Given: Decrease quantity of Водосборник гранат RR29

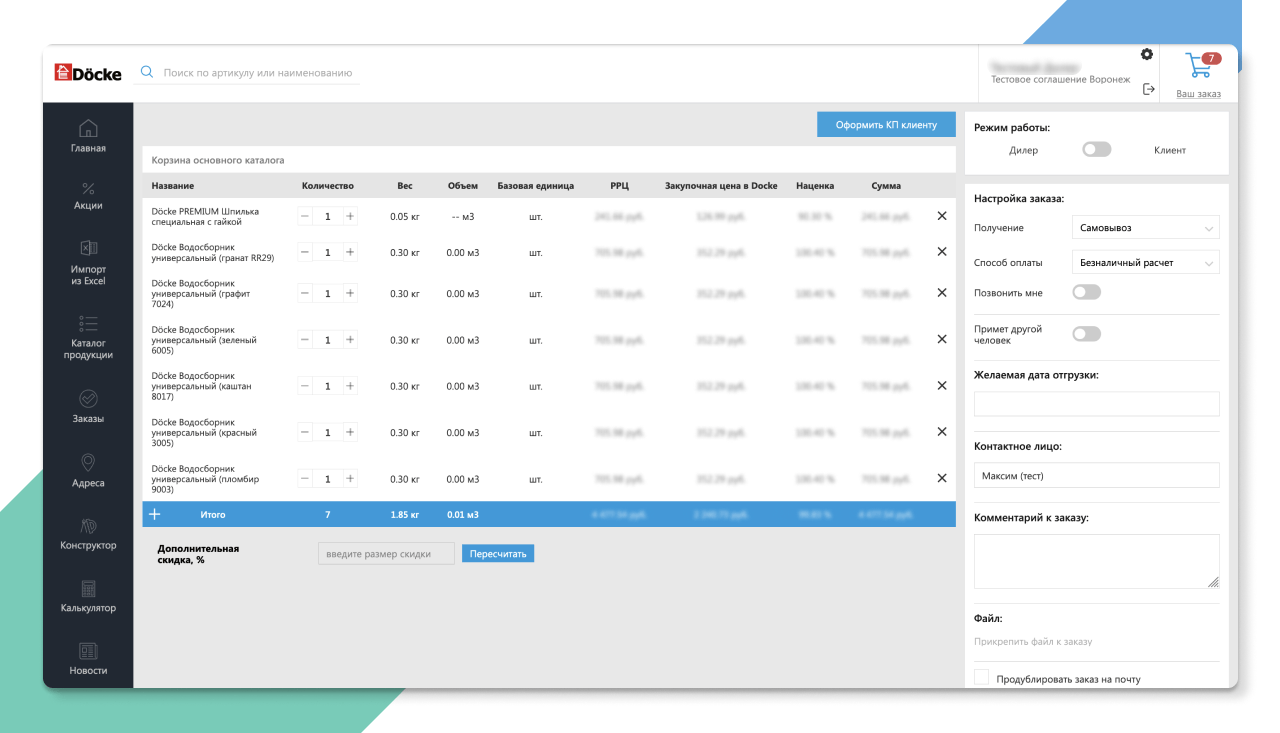Looking at the screenshot, I should [306, 252].
